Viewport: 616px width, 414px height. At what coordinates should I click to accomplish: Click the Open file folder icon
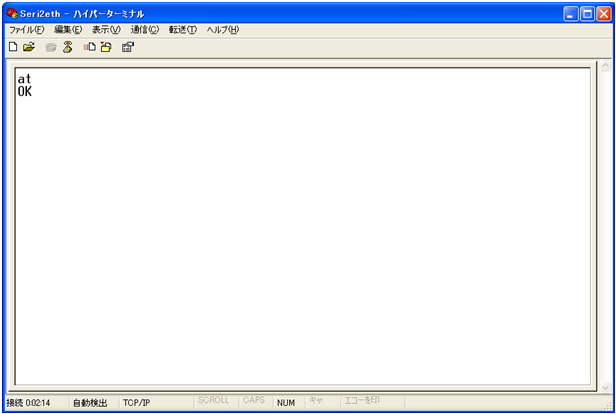(x=29, y=47)
